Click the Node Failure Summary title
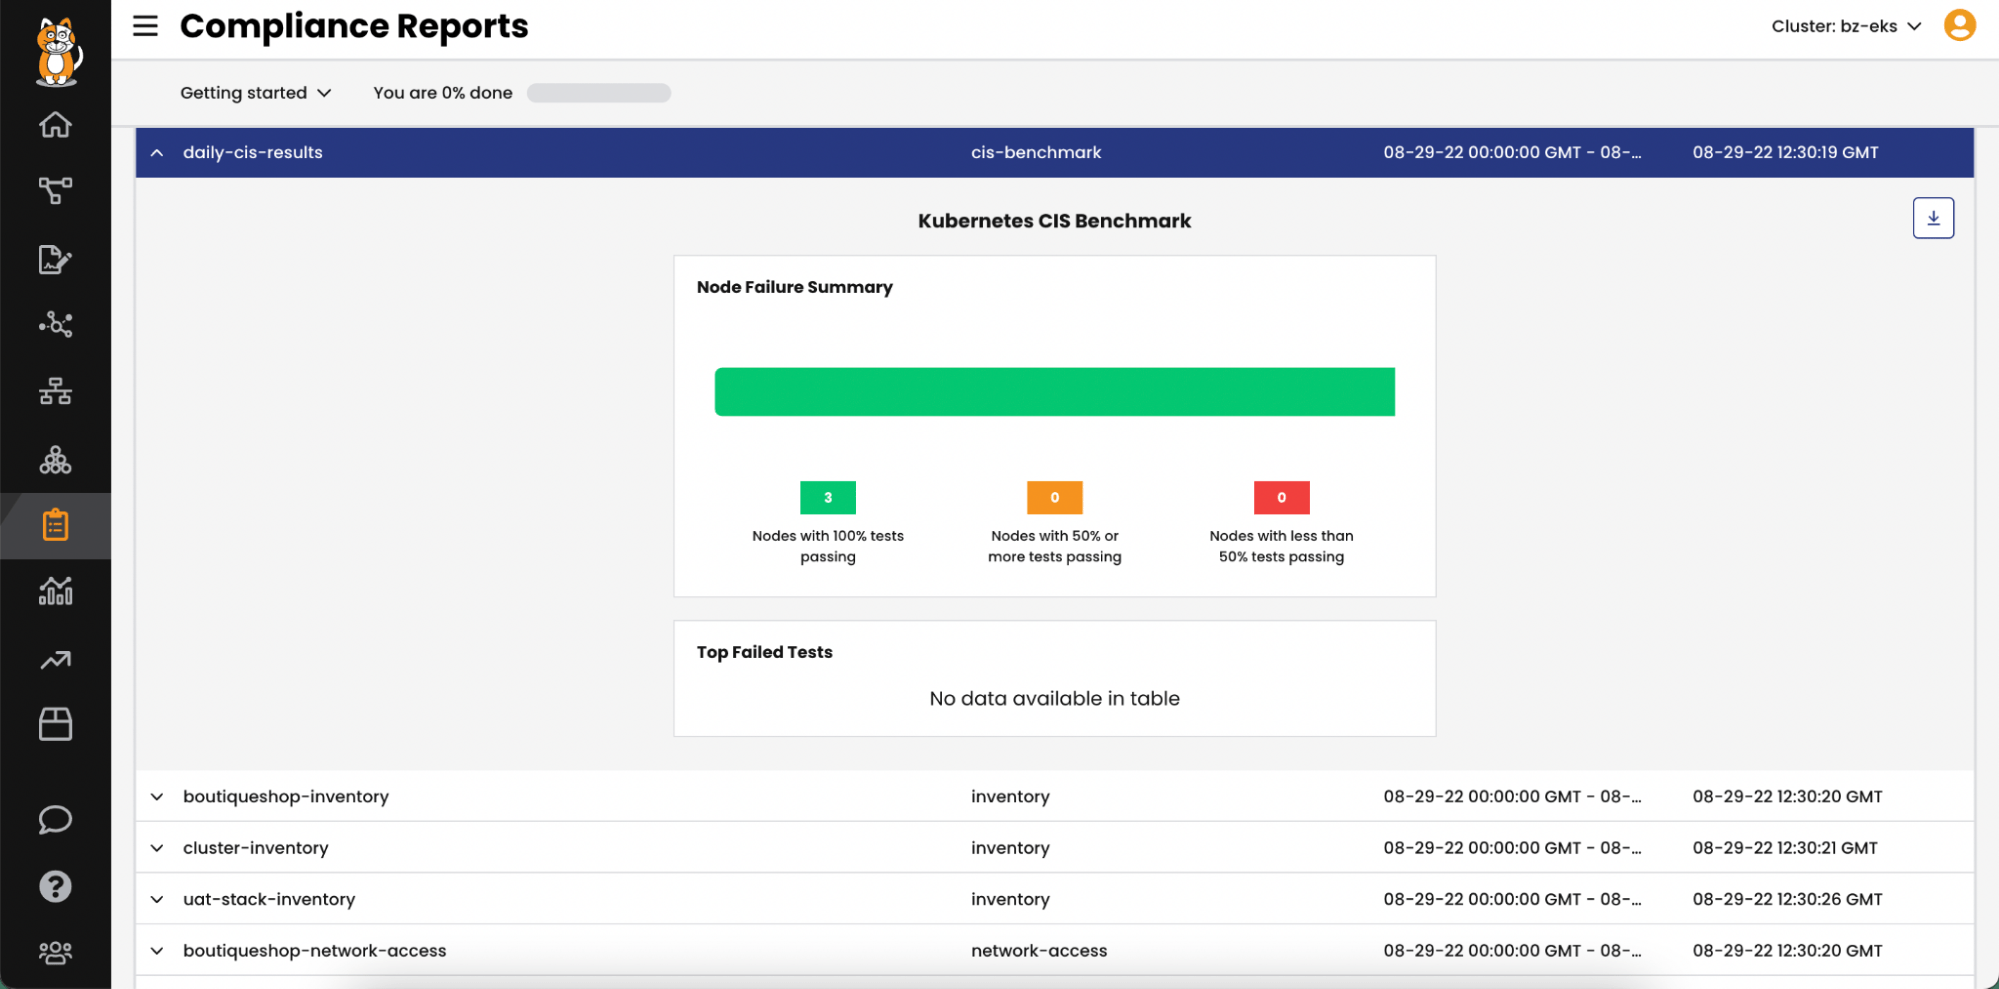The height and width of the screenshot is (989, 1999). [794, 287]
